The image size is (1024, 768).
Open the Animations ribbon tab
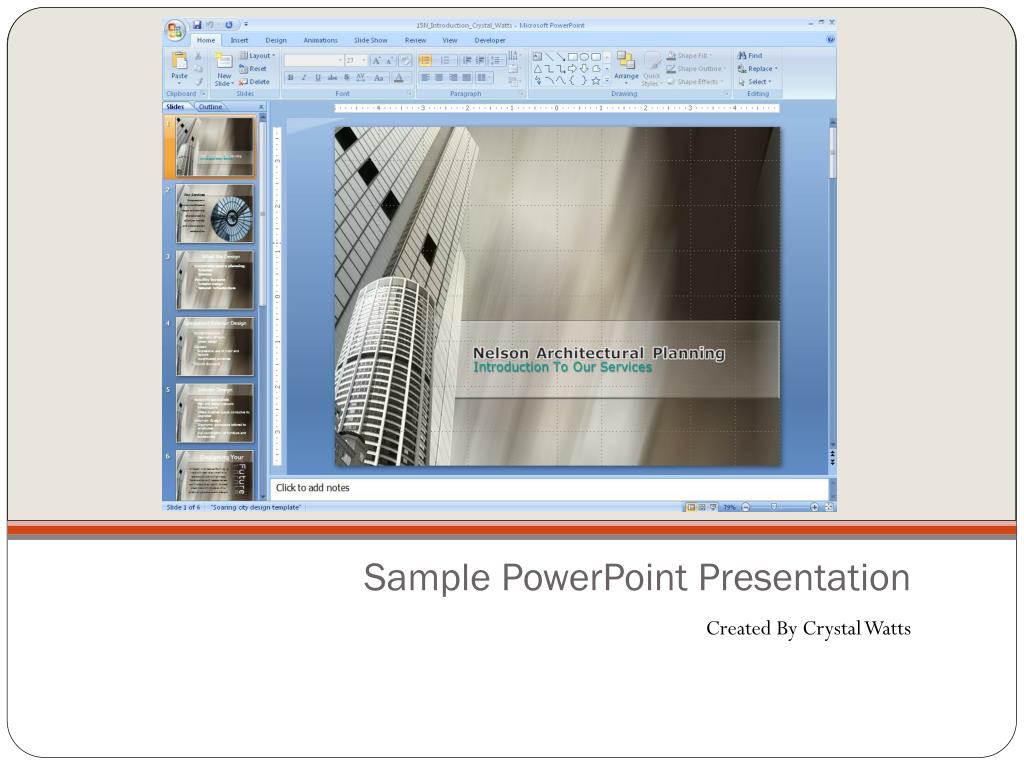(x=321, y=40)
